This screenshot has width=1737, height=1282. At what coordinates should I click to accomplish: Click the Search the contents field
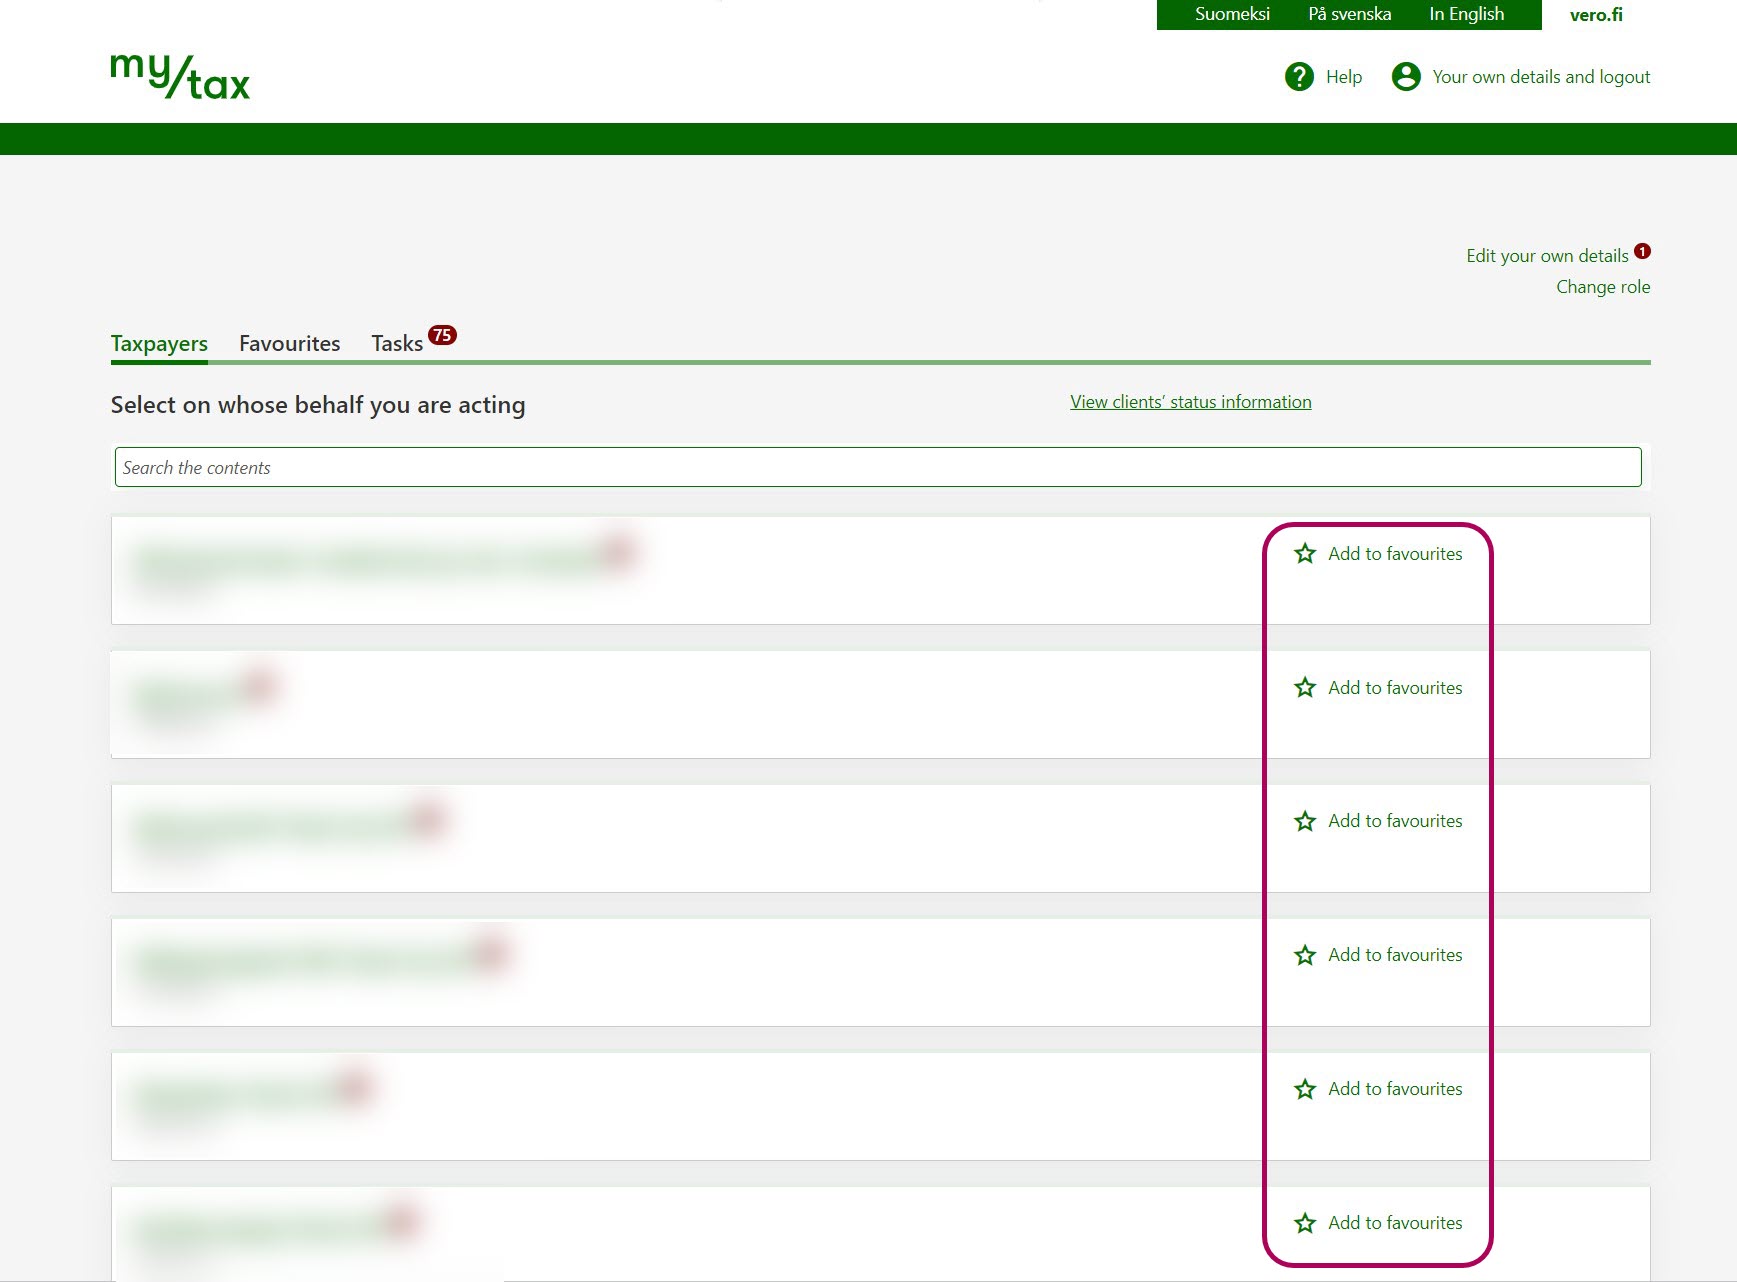[x=877, y=467]
